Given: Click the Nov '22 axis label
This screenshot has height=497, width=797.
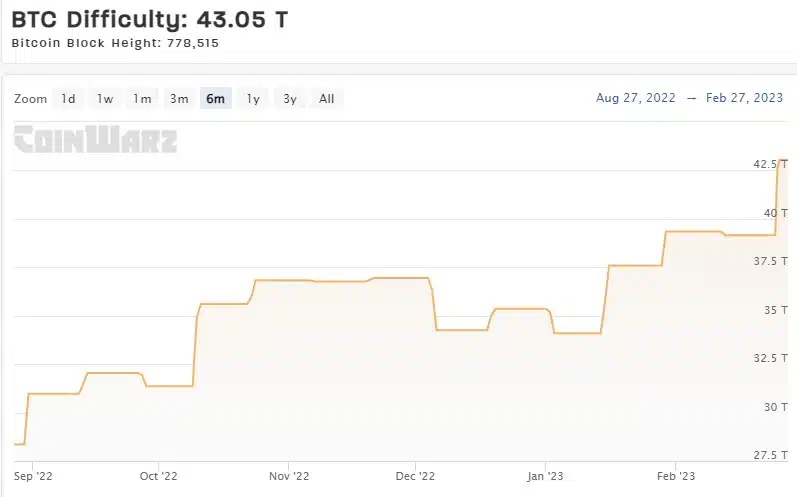Looking at the screenshot, I should (289, 476).
